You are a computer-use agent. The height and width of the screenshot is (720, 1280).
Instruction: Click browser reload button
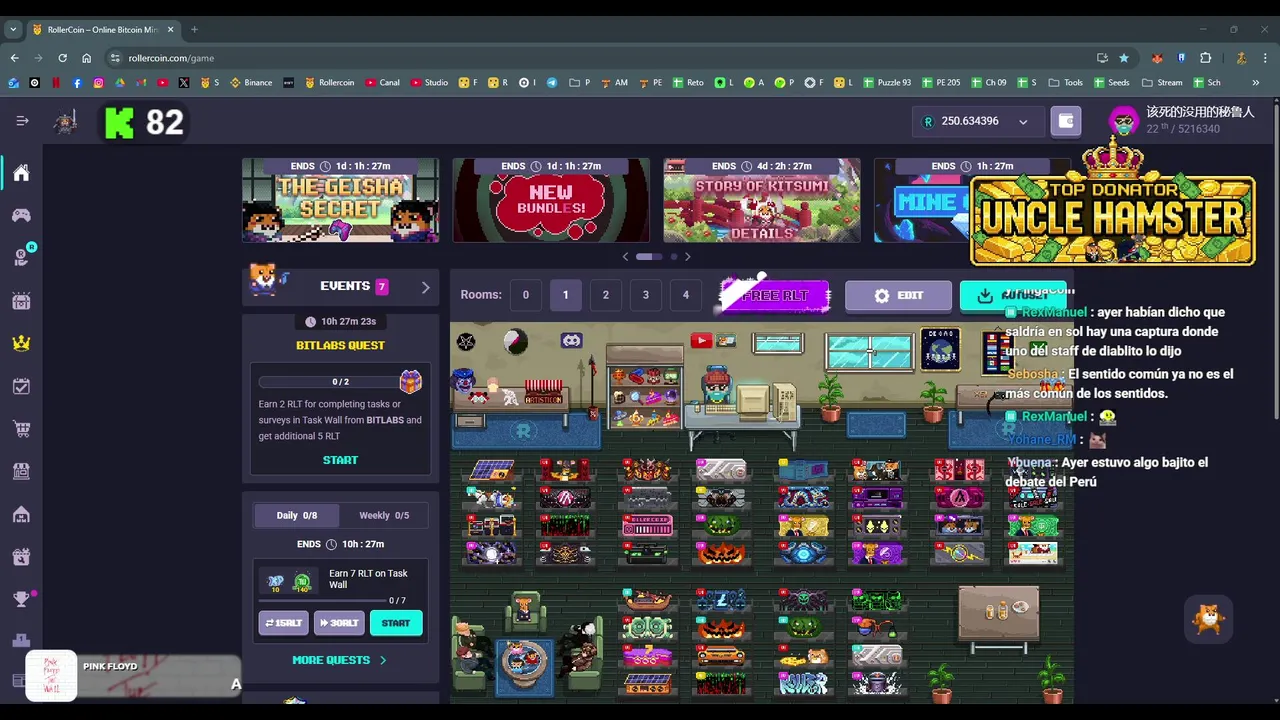[x=62, y=58]
